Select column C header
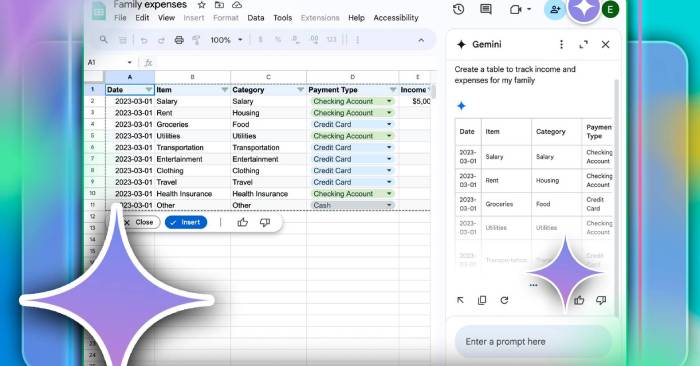Viewport: 700px width, 366px height. (x=268, y=77)
